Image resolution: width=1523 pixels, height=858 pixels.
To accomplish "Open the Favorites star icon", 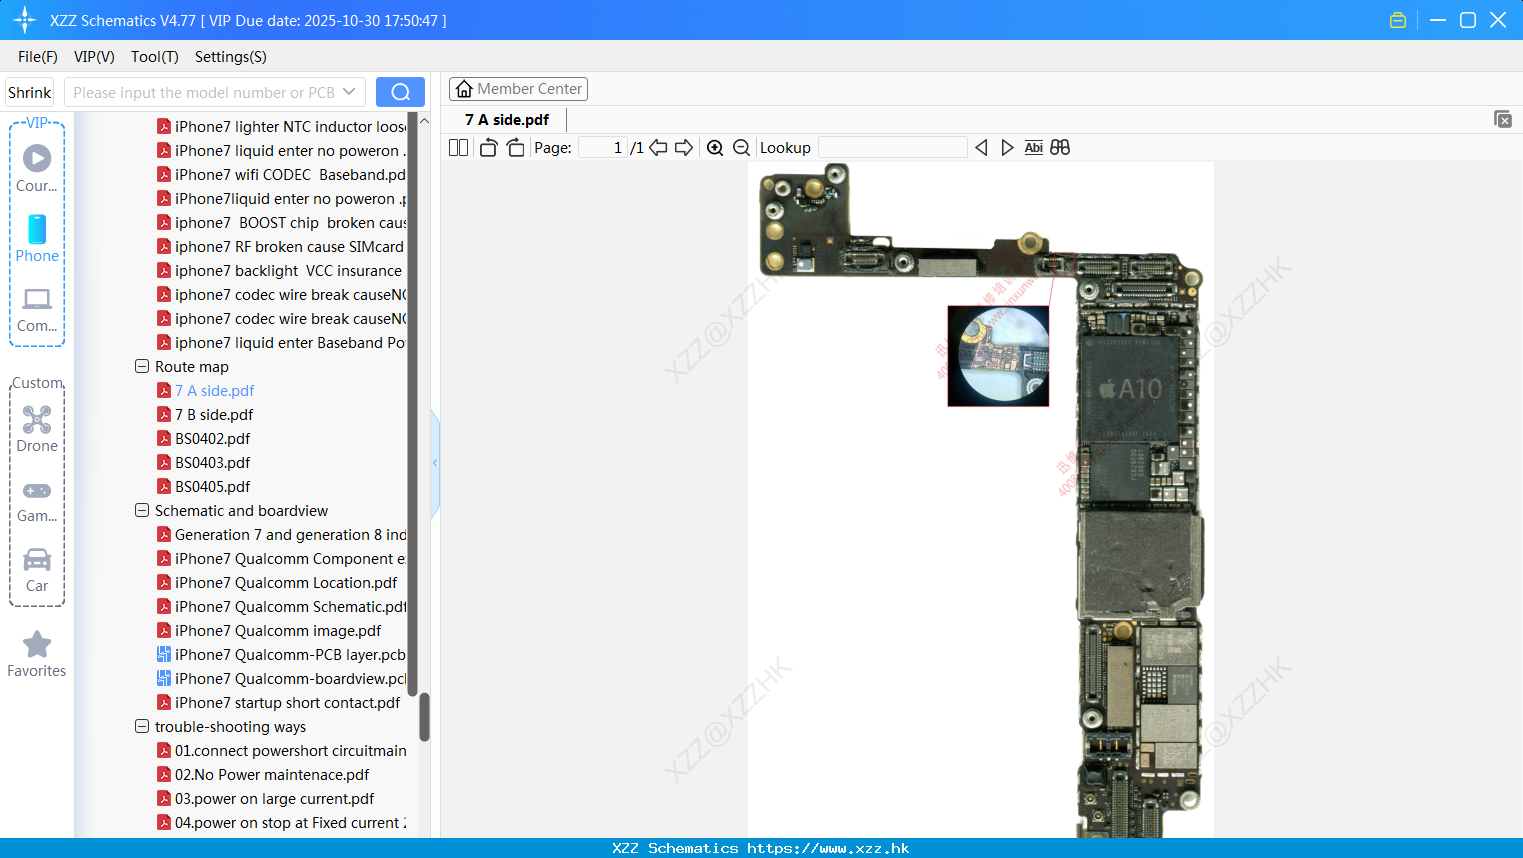I will (37, 655).
